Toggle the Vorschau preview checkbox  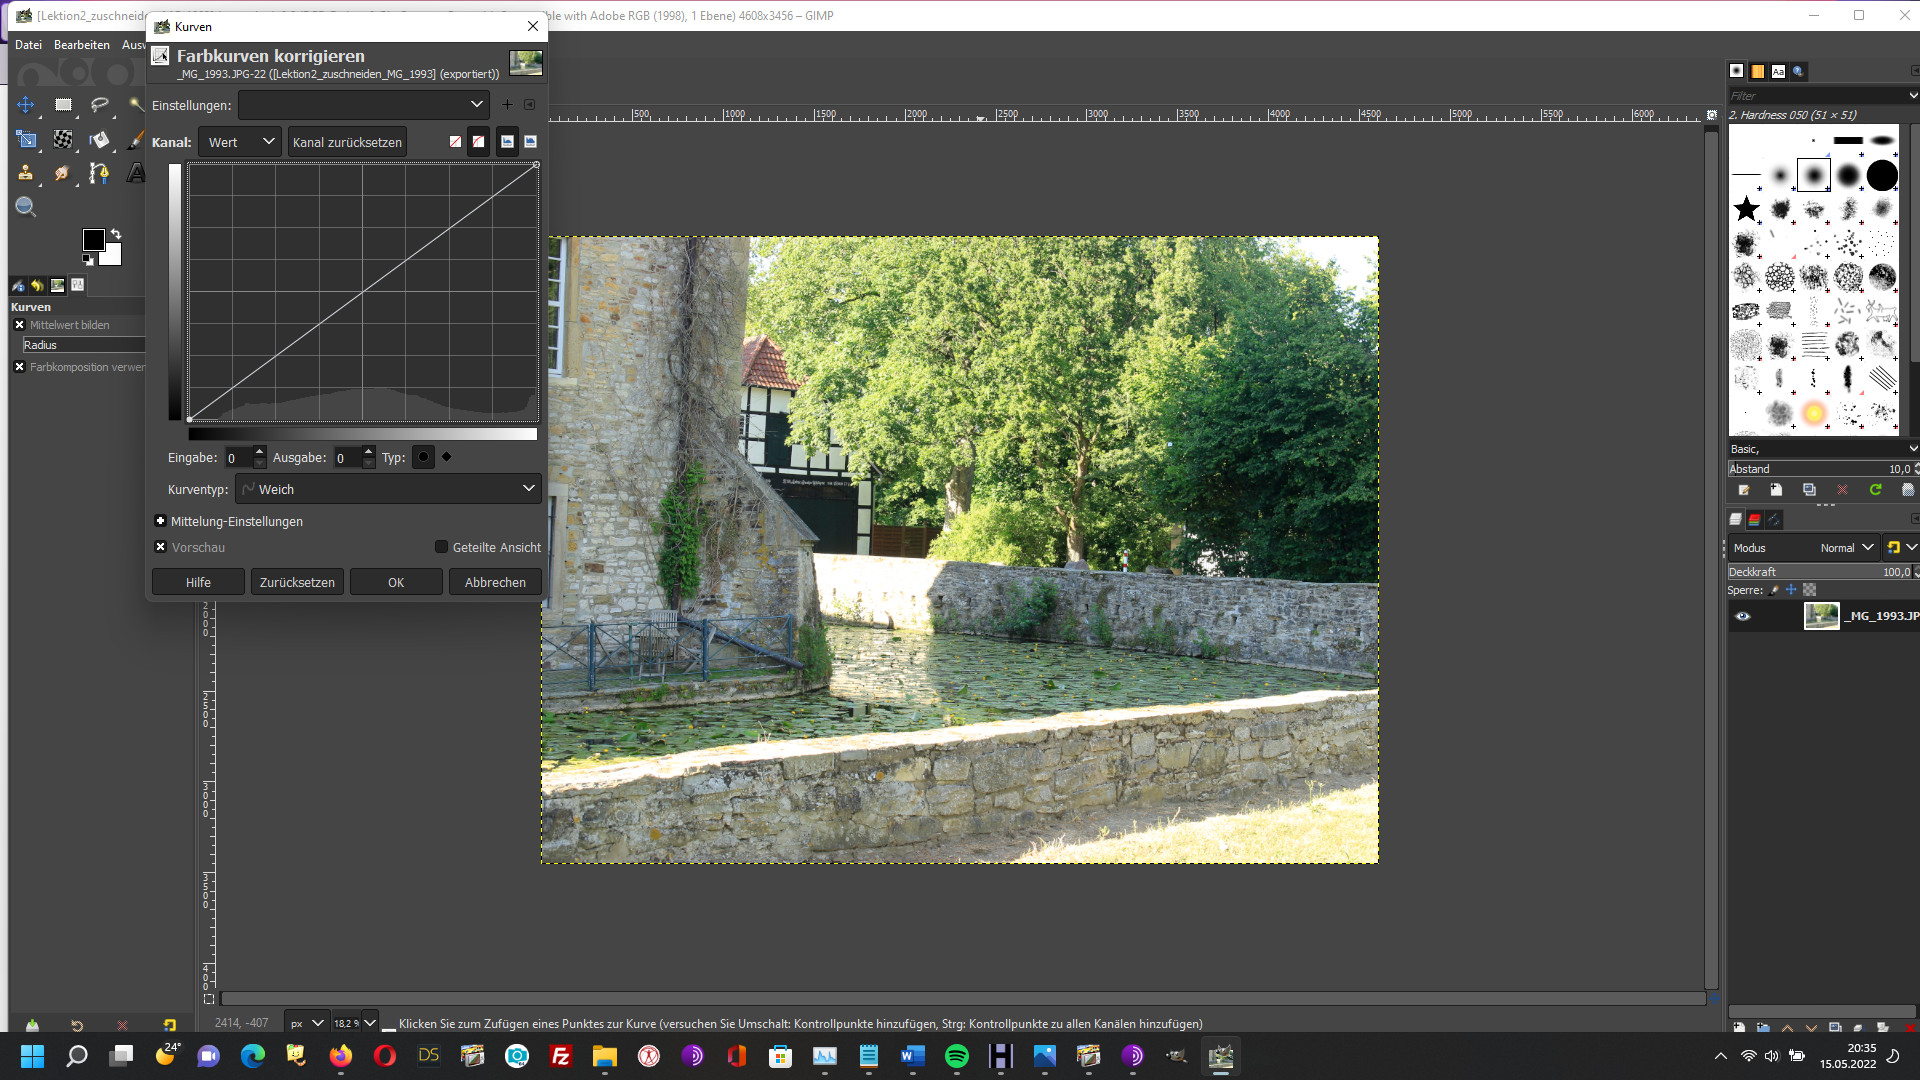[160, 547]
